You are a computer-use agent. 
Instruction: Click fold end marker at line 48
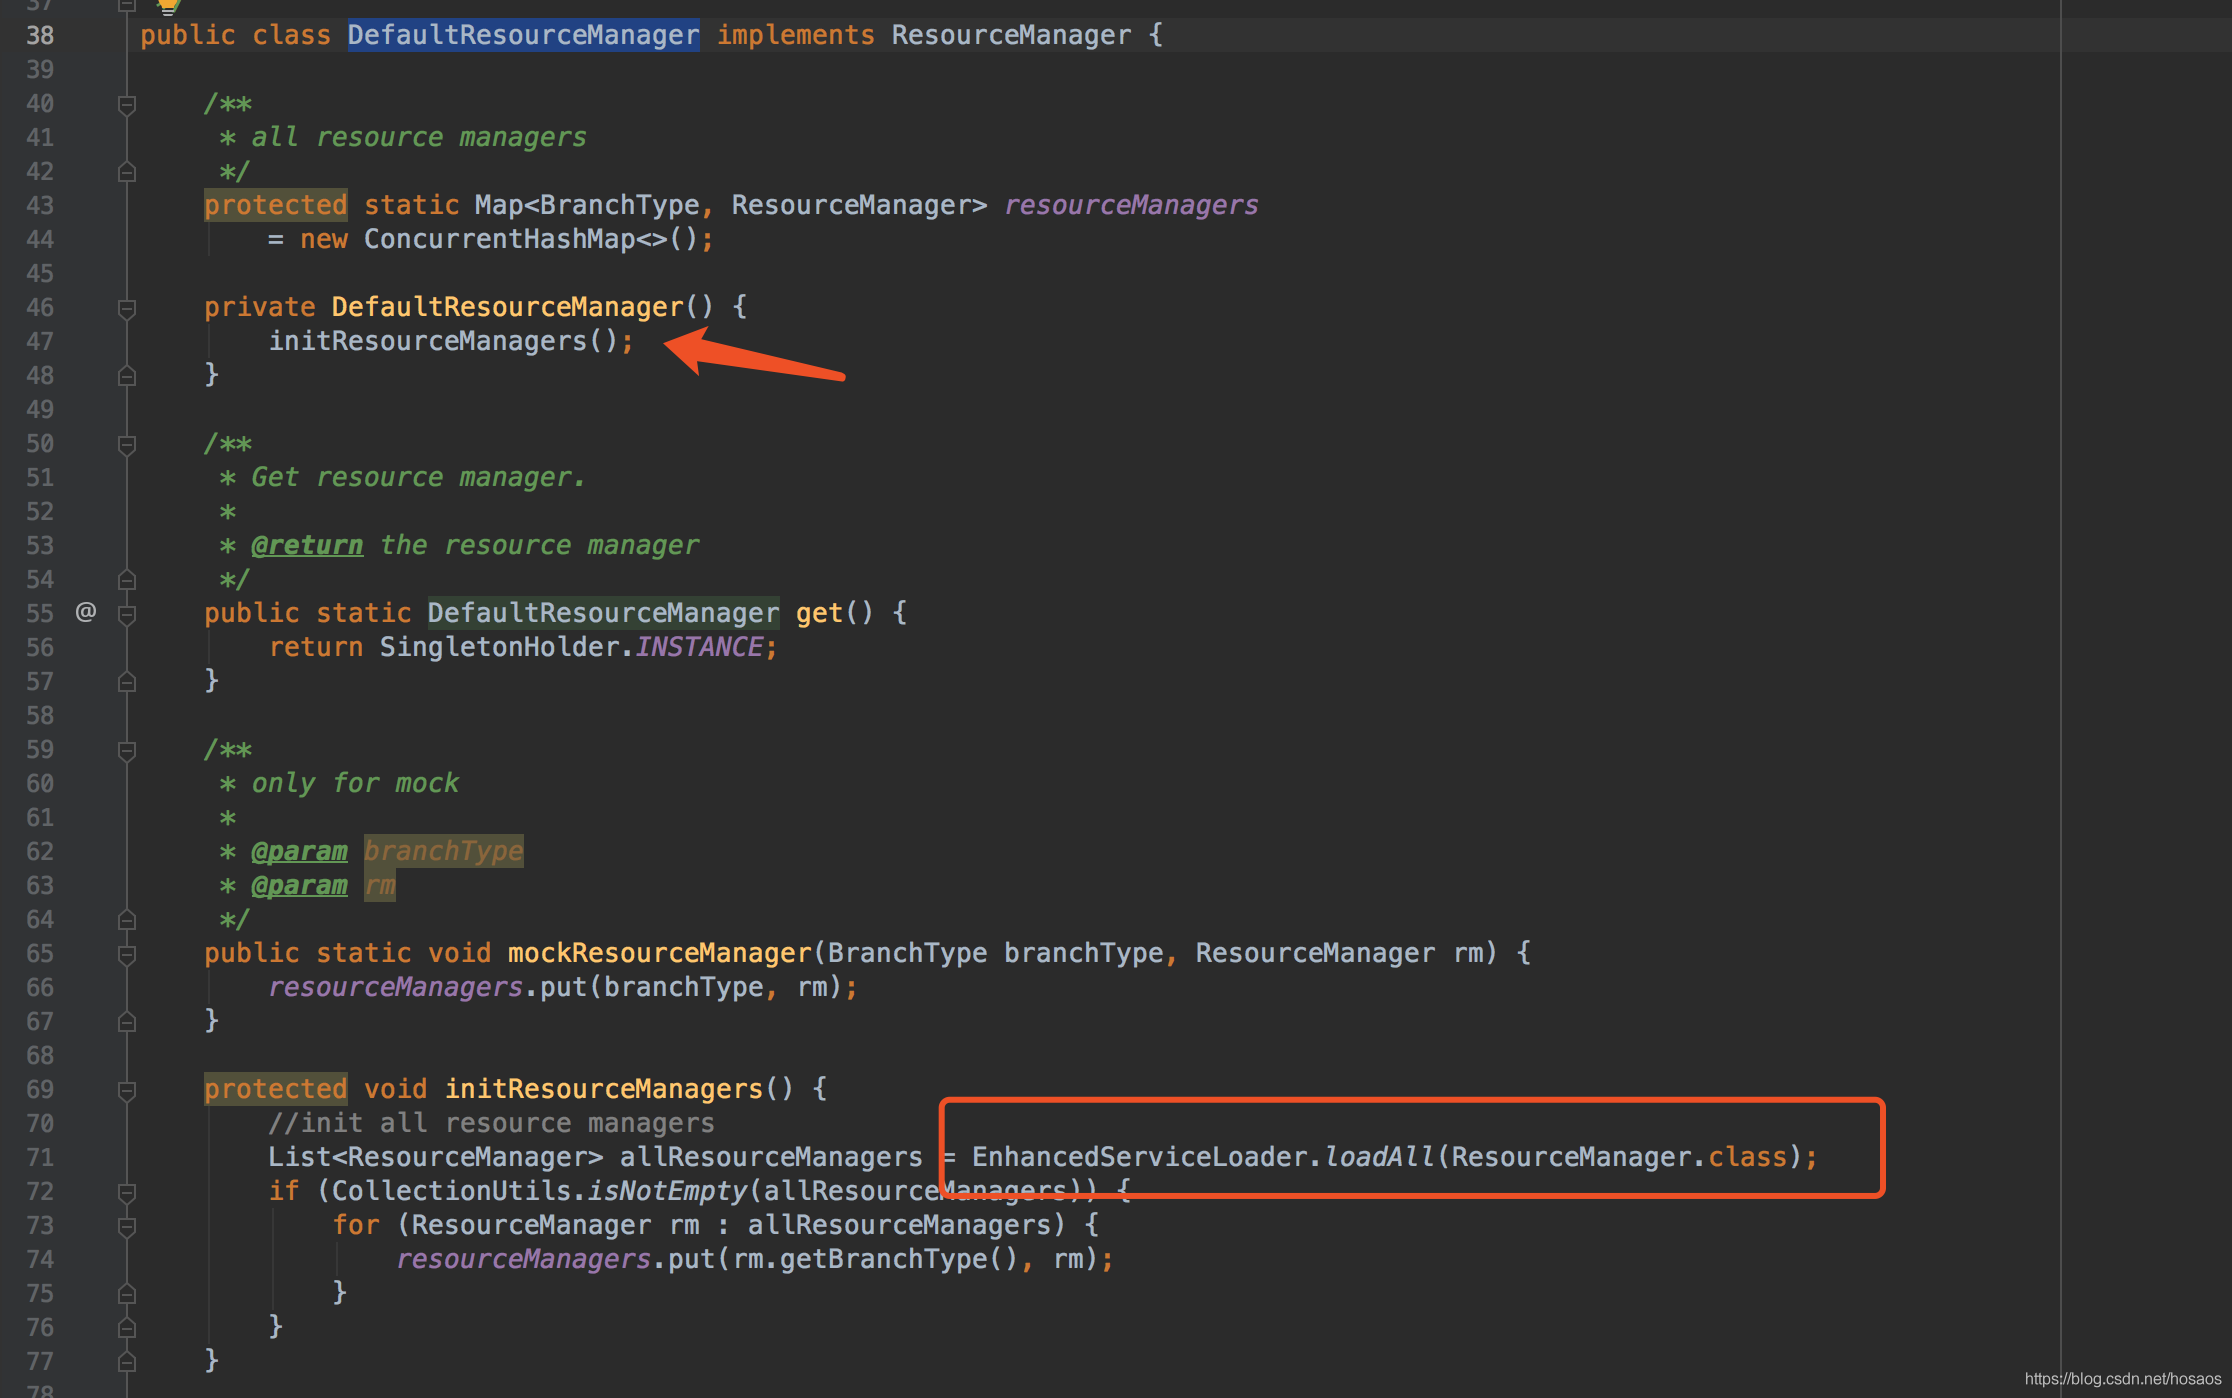pyautogui.click(x=127, y=376)
